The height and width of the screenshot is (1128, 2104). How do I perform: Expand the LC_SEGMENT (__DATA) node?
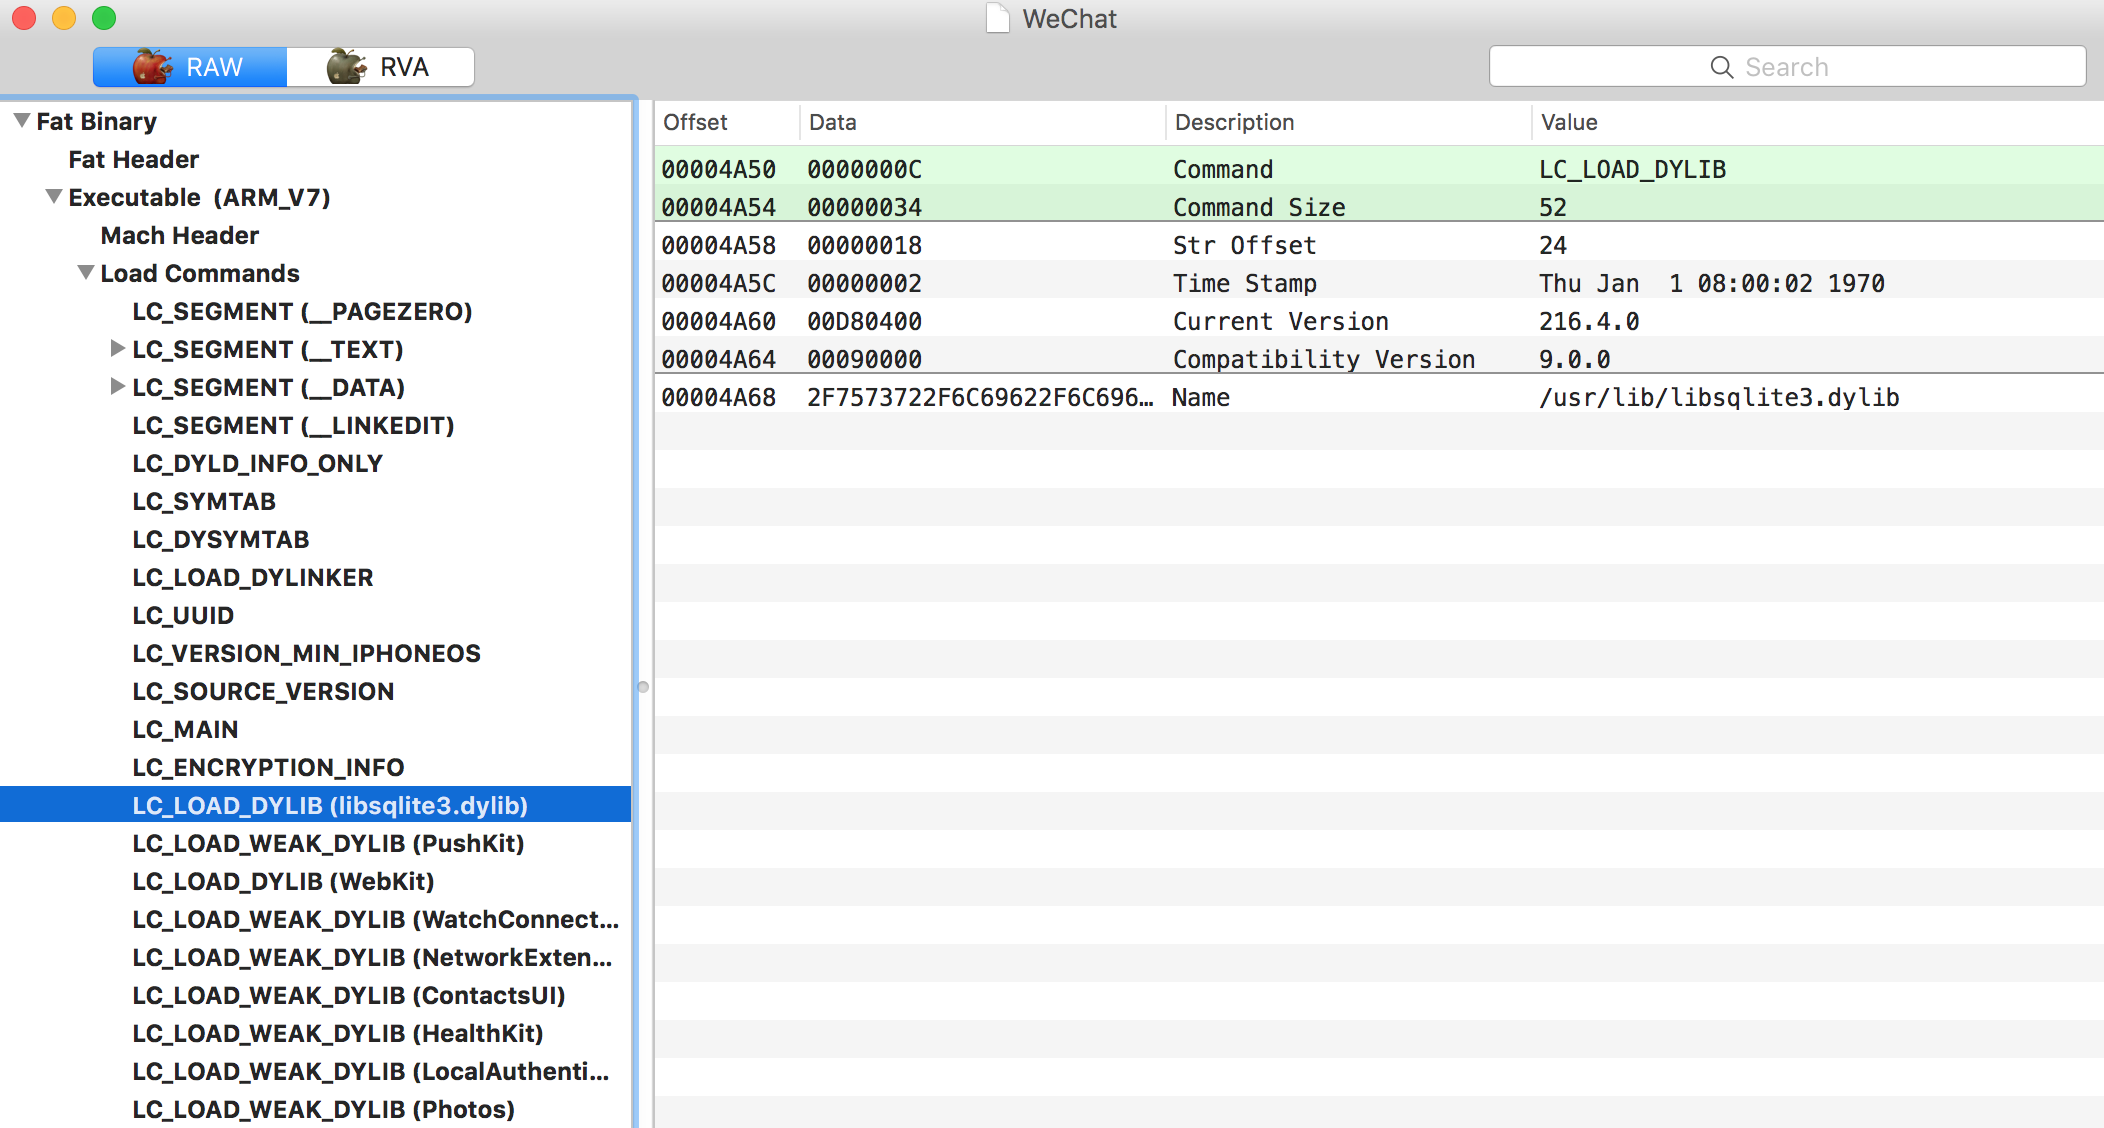coord(118,387)
